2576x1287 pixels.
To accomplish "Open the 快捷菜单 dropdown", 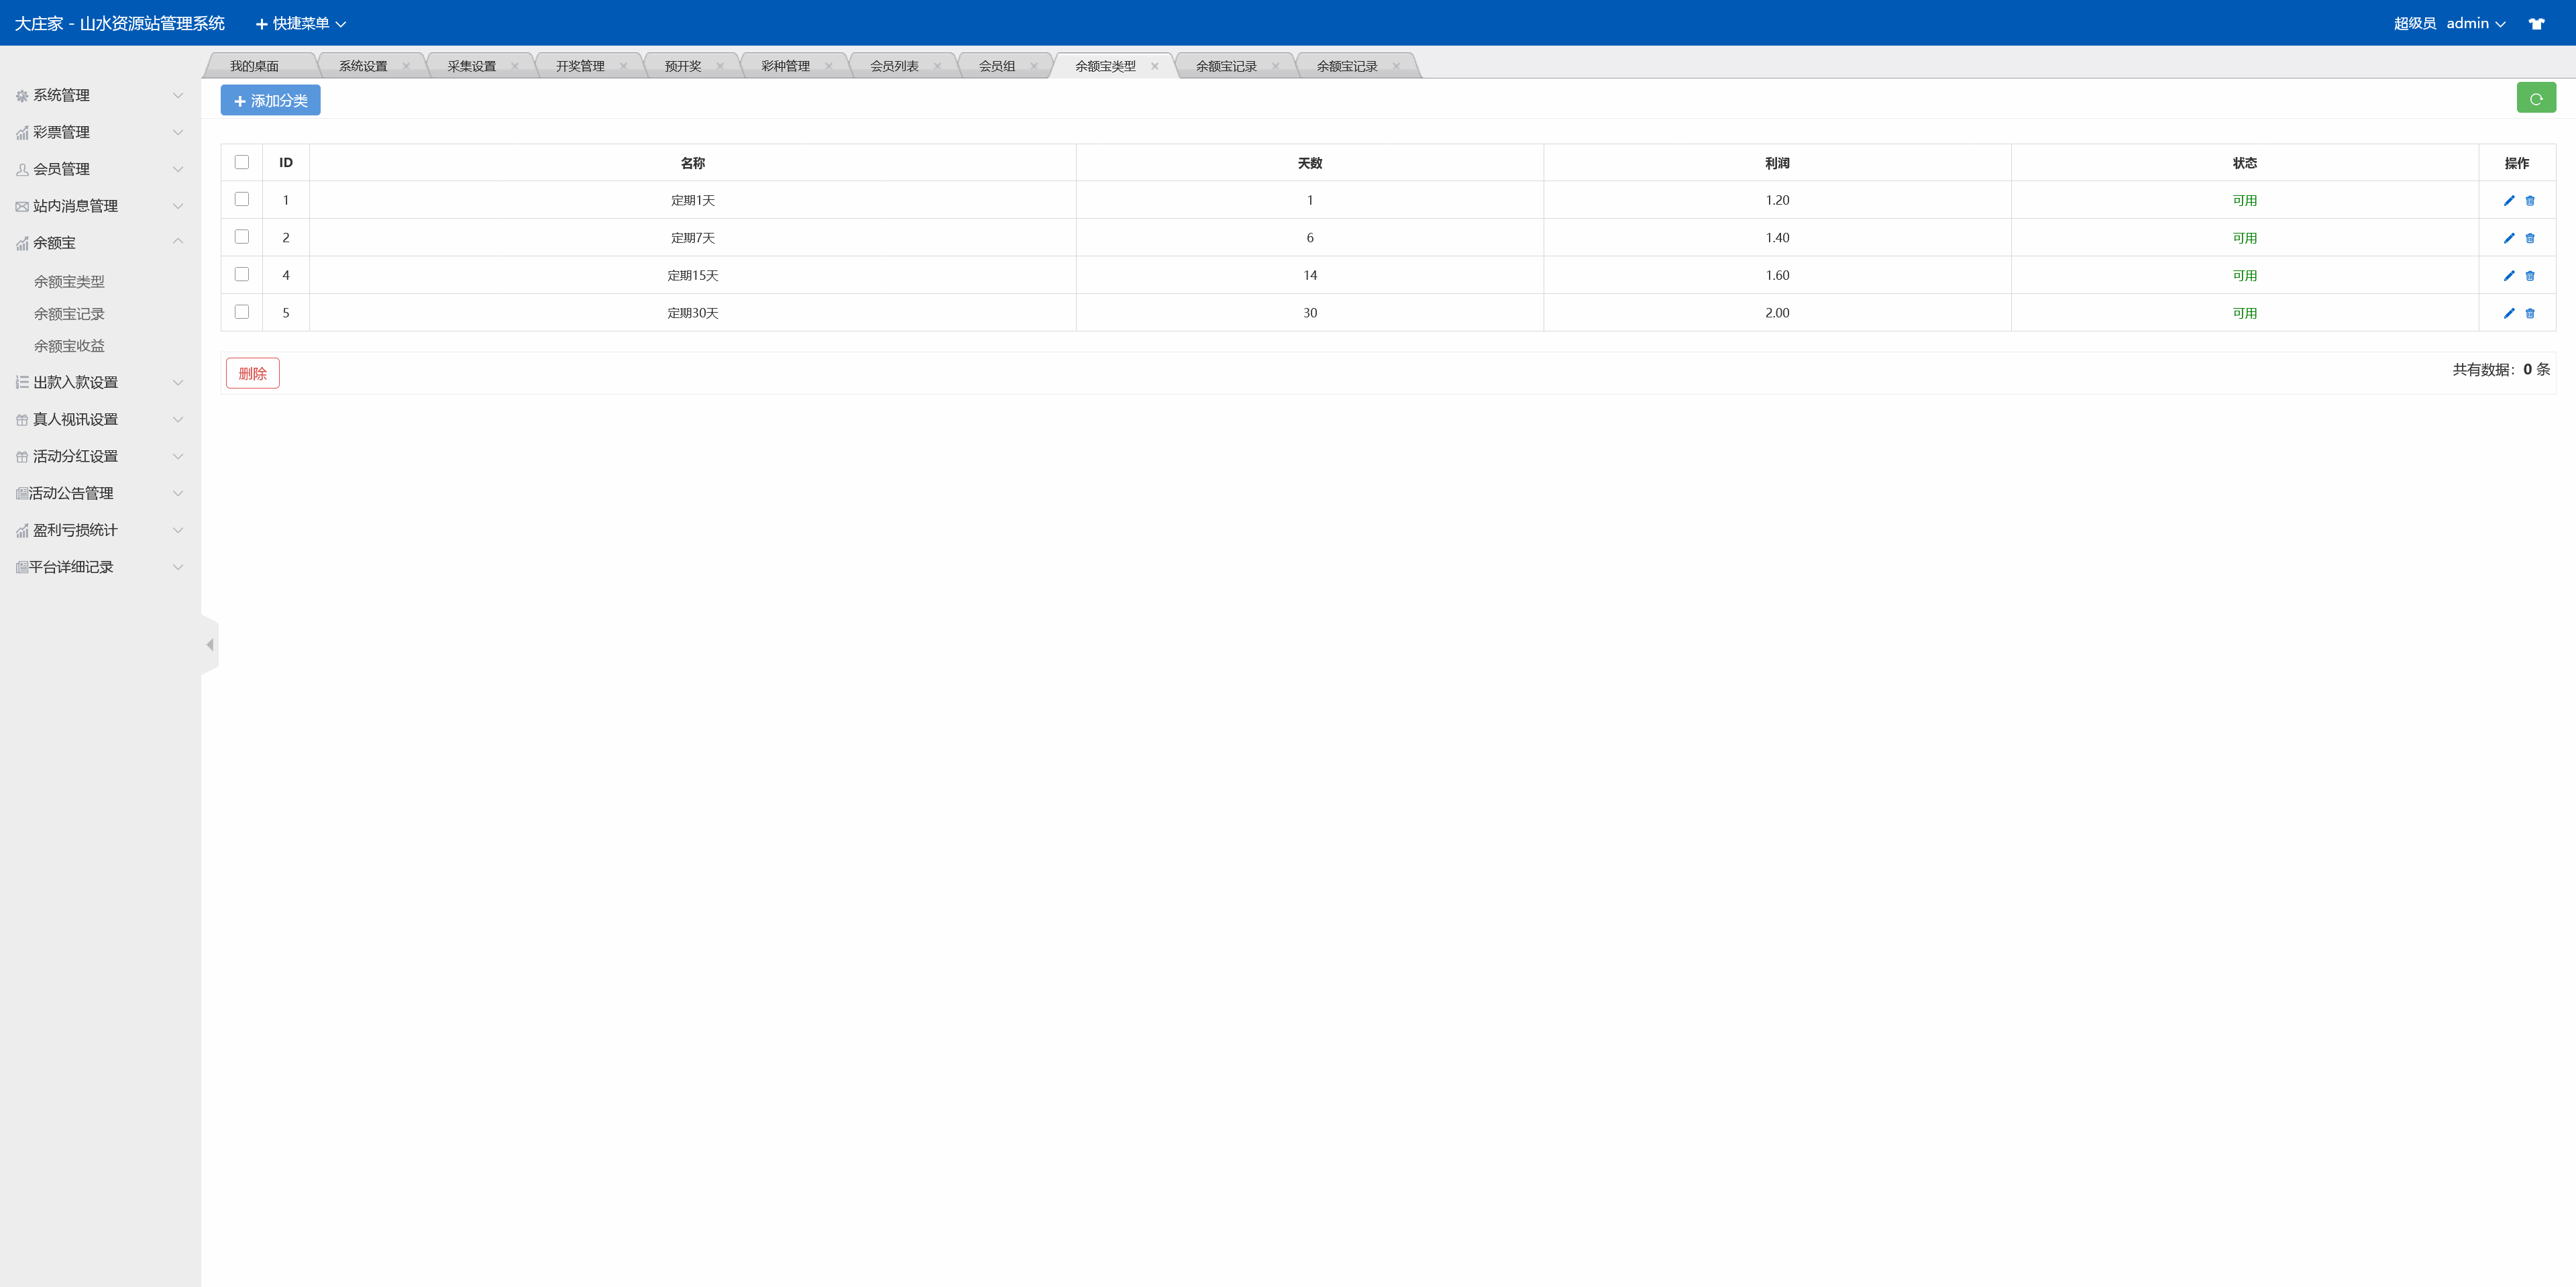I will point(301,23).
